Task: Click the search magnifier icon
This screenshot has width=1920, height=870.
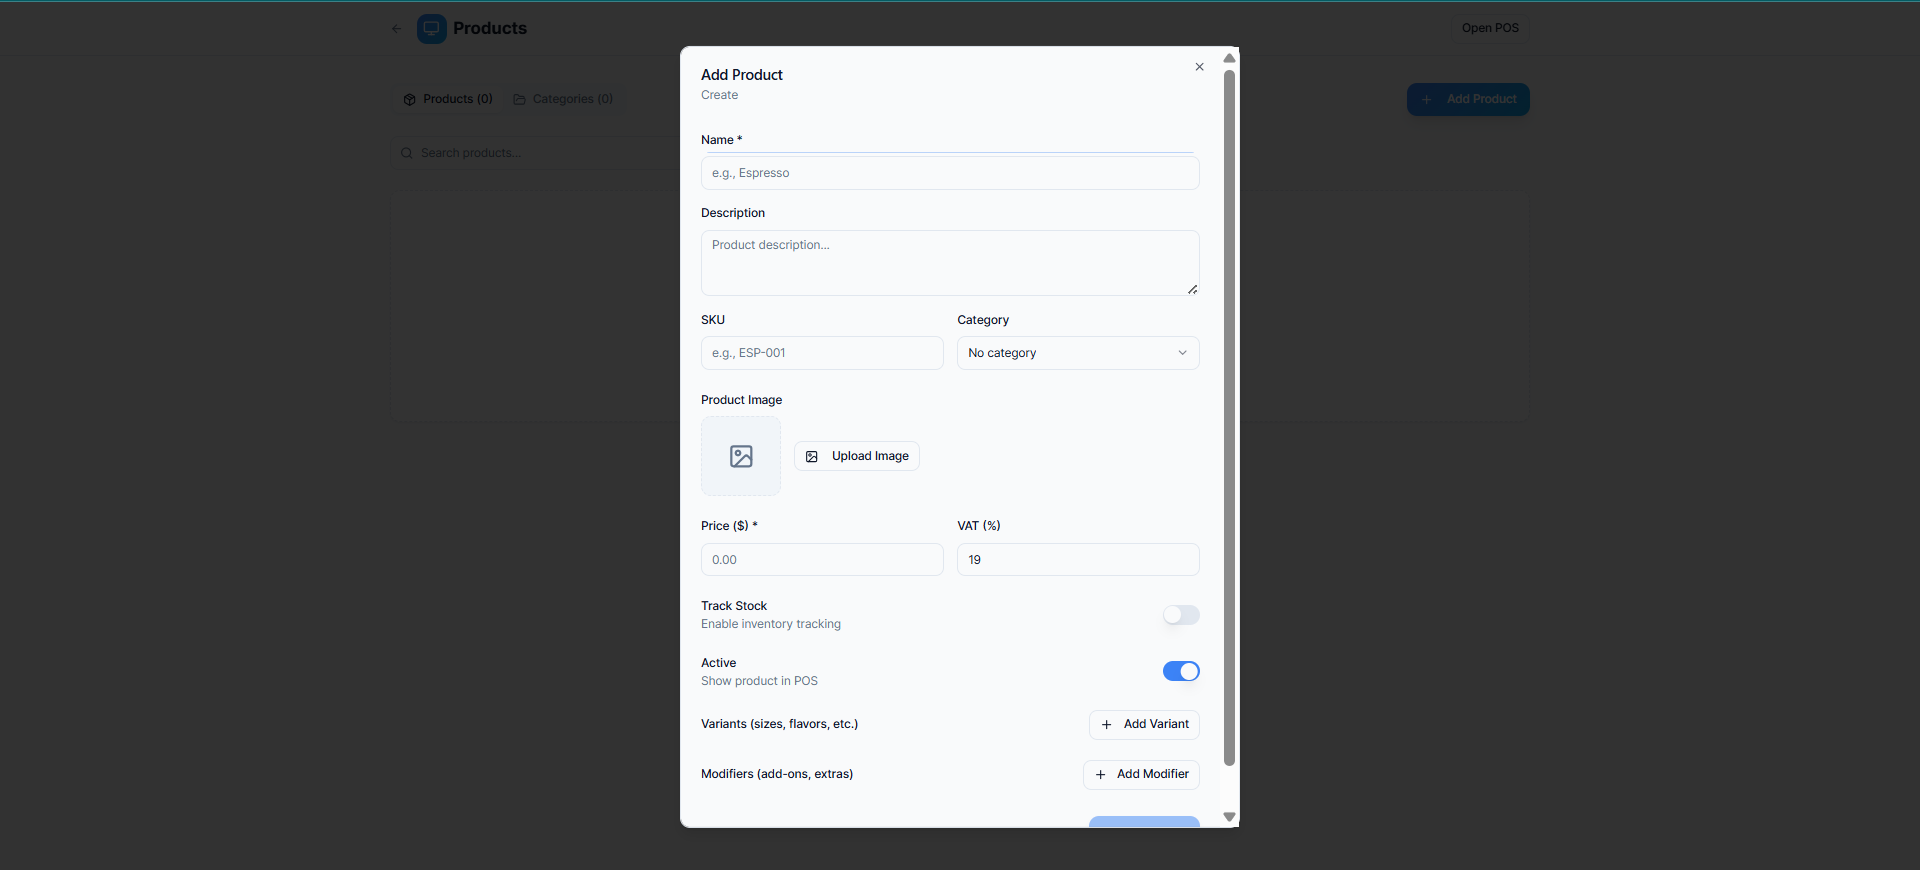Action: [x=407, y=153]
